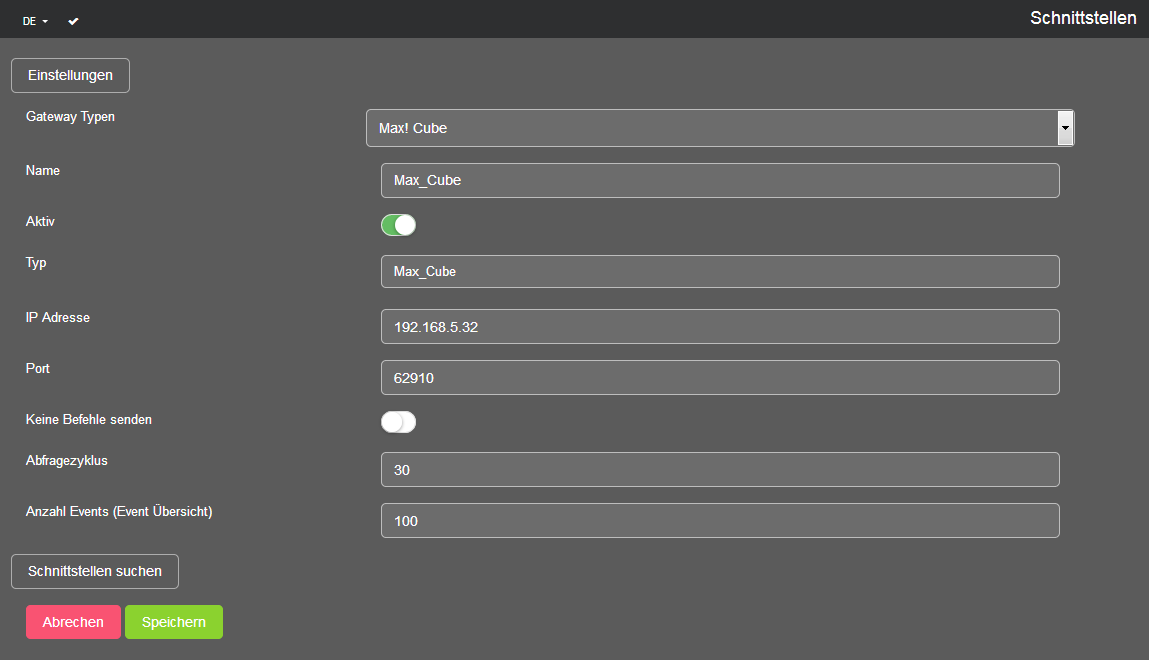1149x660 pixels.
Task: Cancel with the Abrechen button
Action: click(x=73, y=622)
